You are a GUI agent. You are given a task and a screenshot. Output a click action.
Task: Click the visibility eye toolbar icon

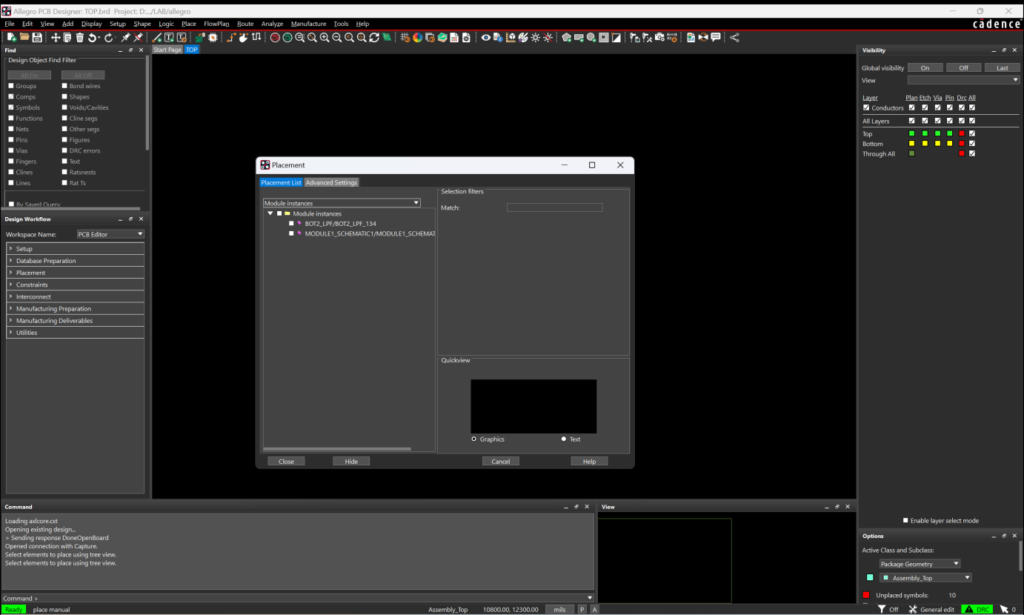click(x=486, y=37)
